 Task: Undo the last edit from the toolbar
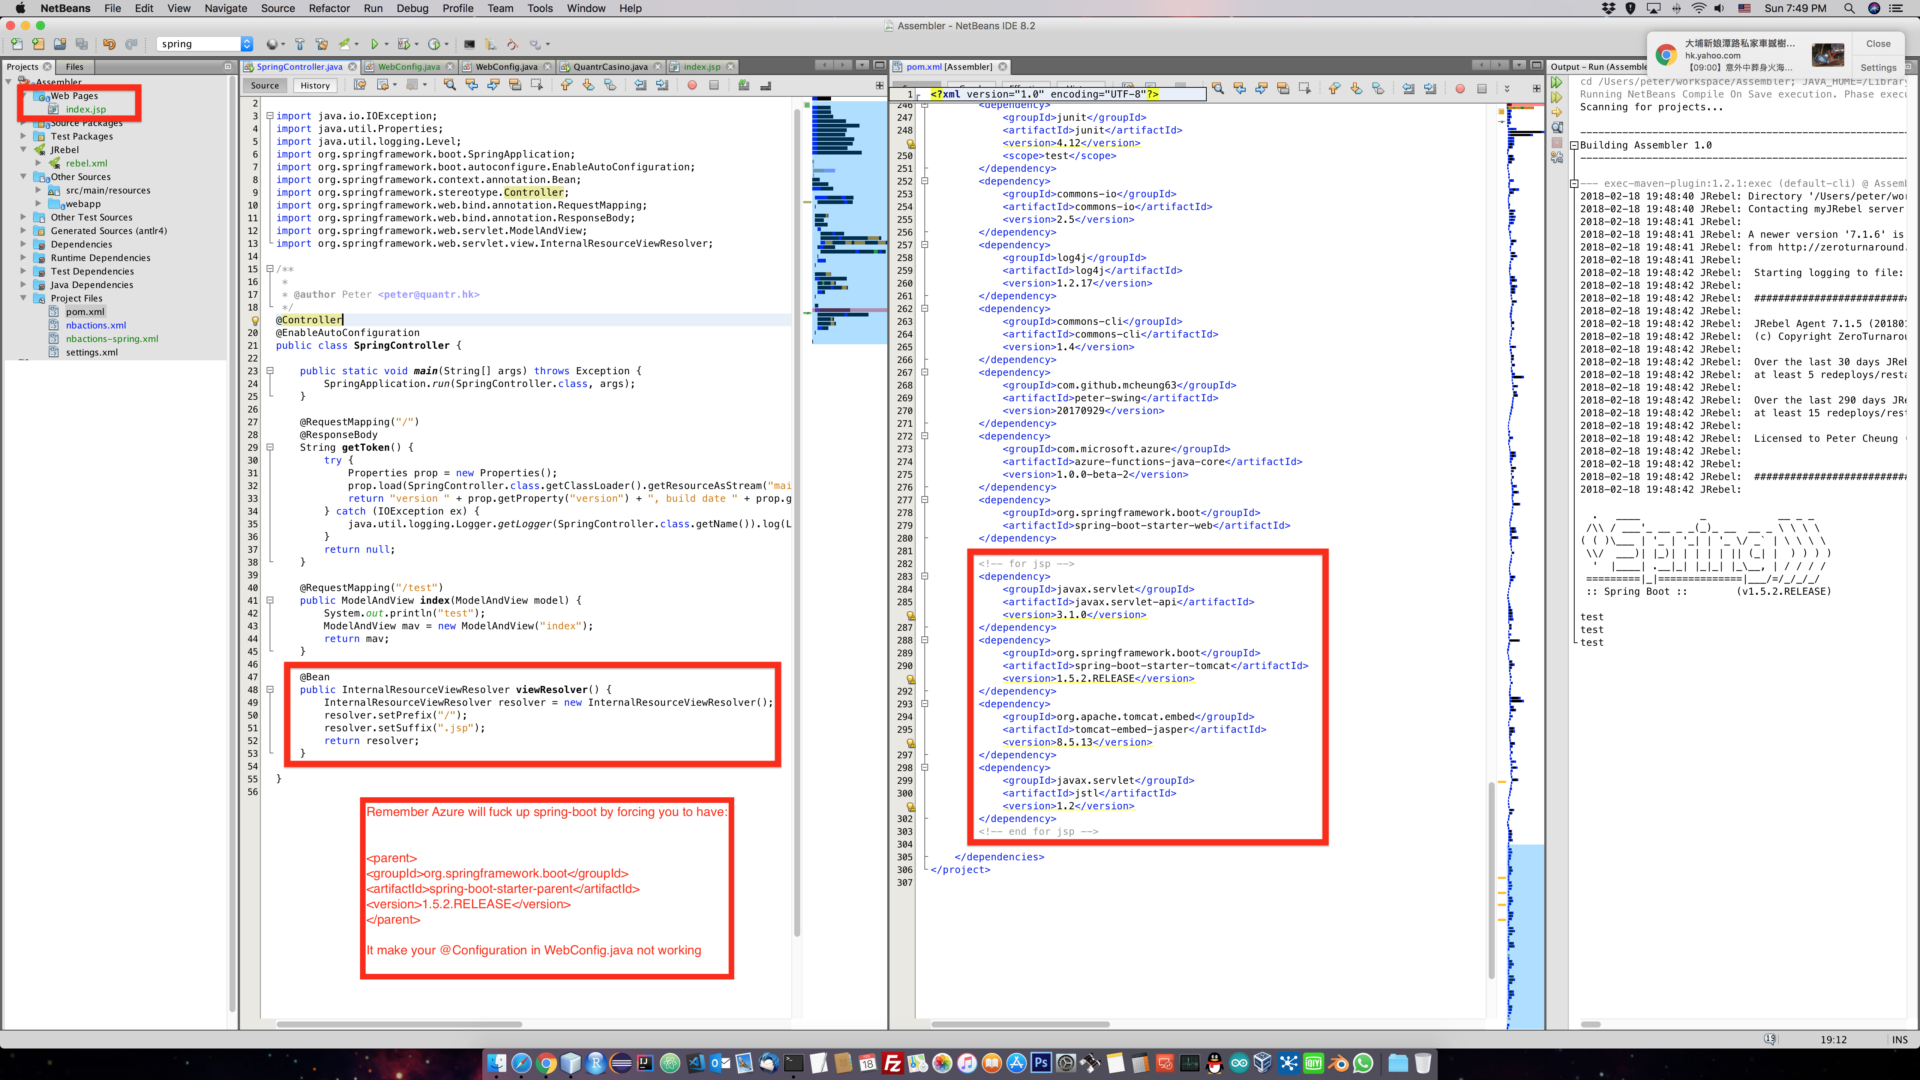(109, 44)
